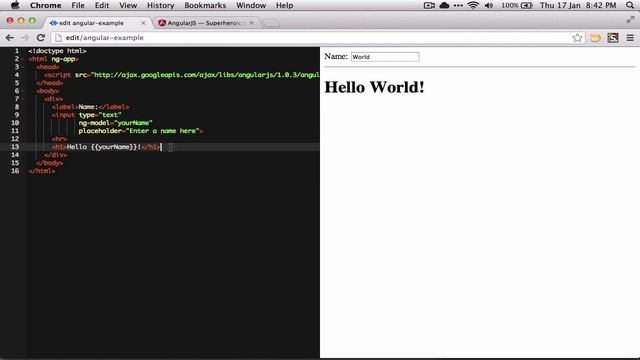Reload the current page
The width and height of the screenshot is (640, 360).
tap(40, 38)
